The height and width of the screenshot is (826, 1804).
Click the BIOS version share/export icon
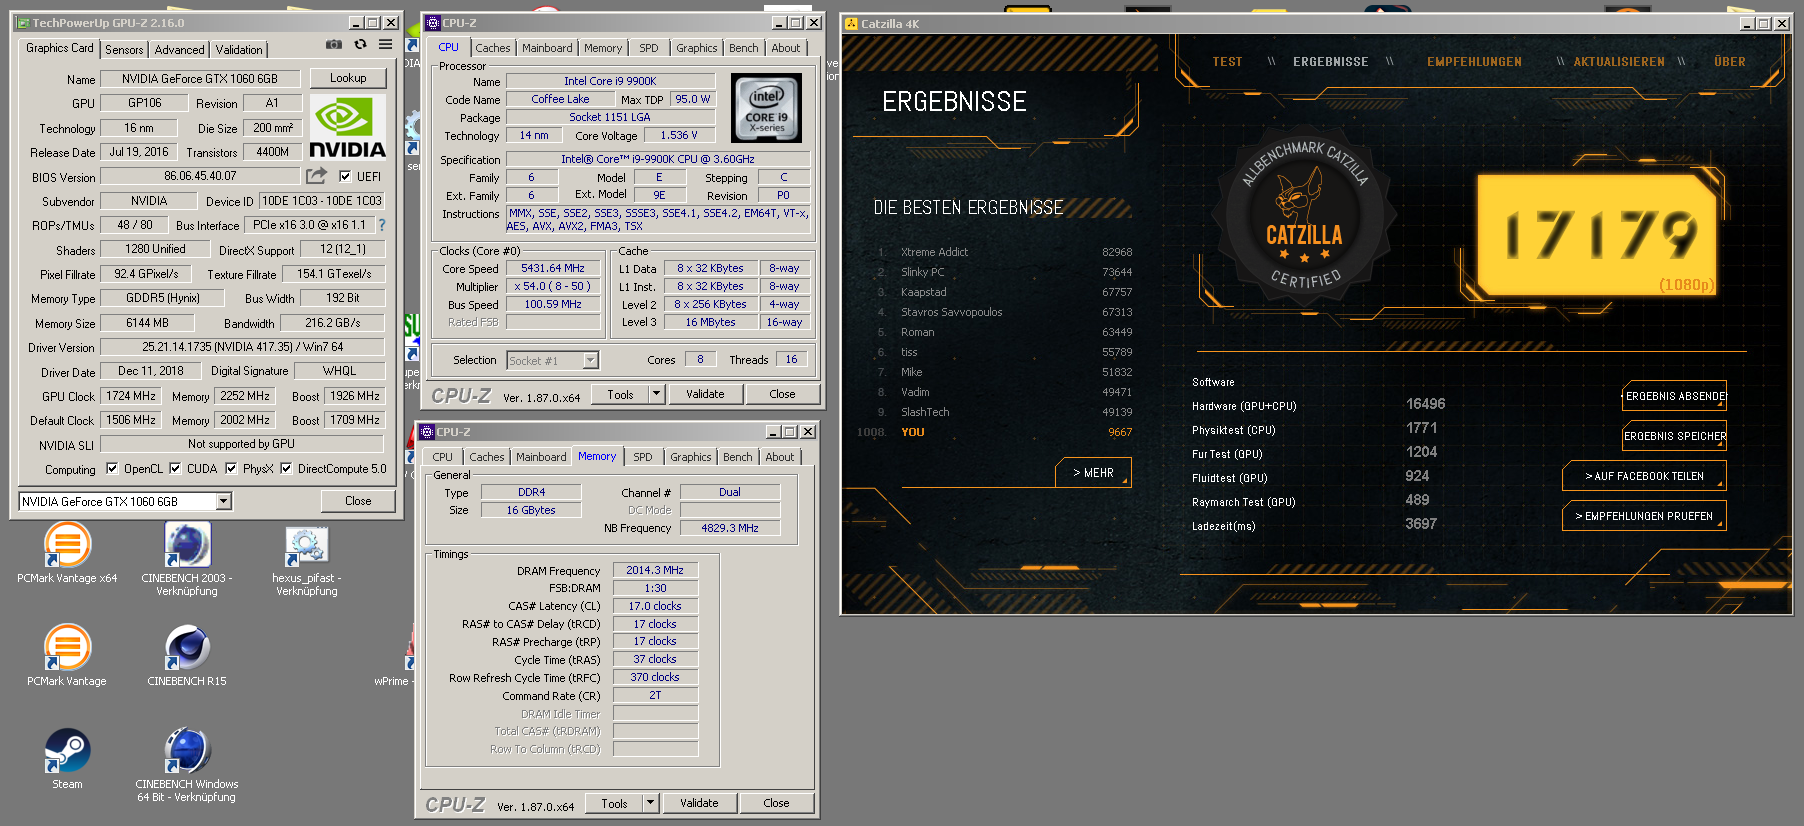coord(316,176)
